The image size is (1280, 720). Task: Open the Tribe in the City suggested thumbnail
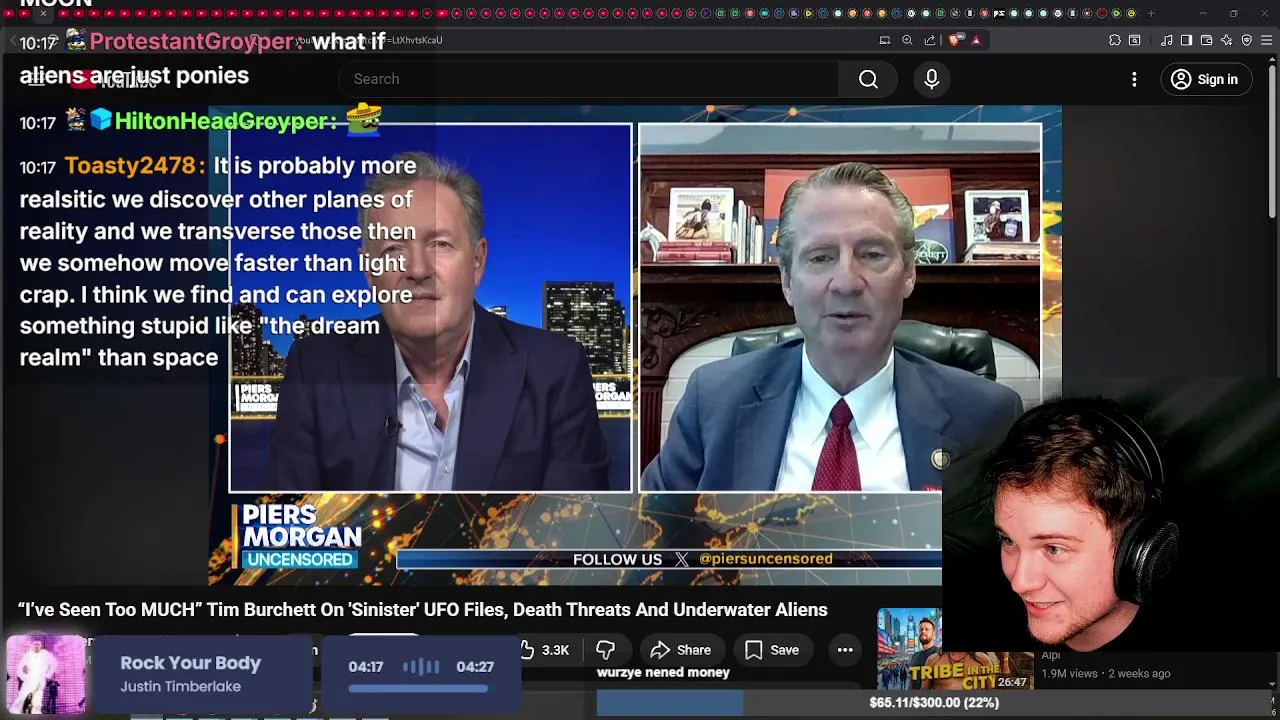tap(909, 649)
